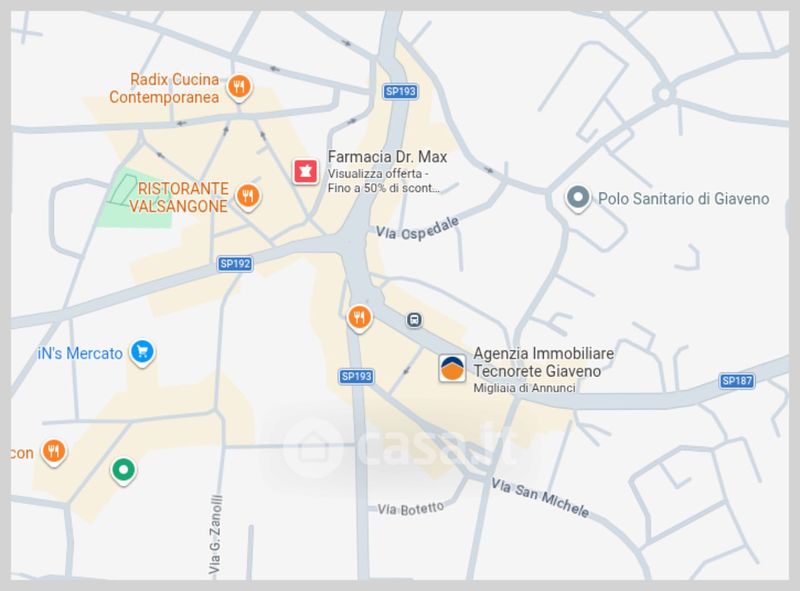Click the Via San Michele street label

tap(540, 497)
